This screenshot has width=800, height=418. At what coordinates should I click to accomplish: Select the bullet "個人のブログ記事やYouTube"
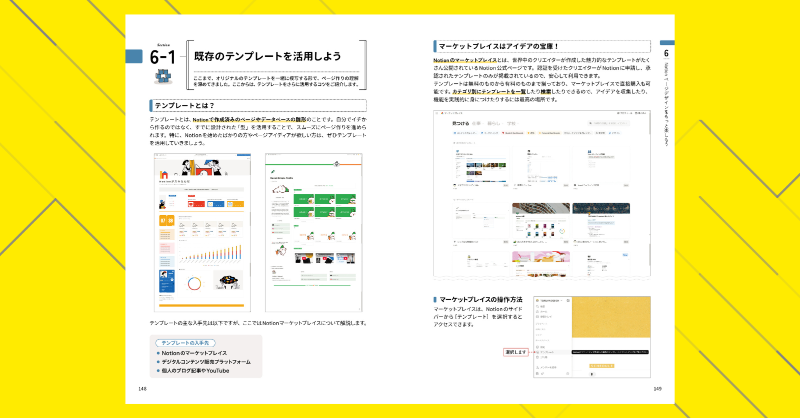[x=195, y=371]
